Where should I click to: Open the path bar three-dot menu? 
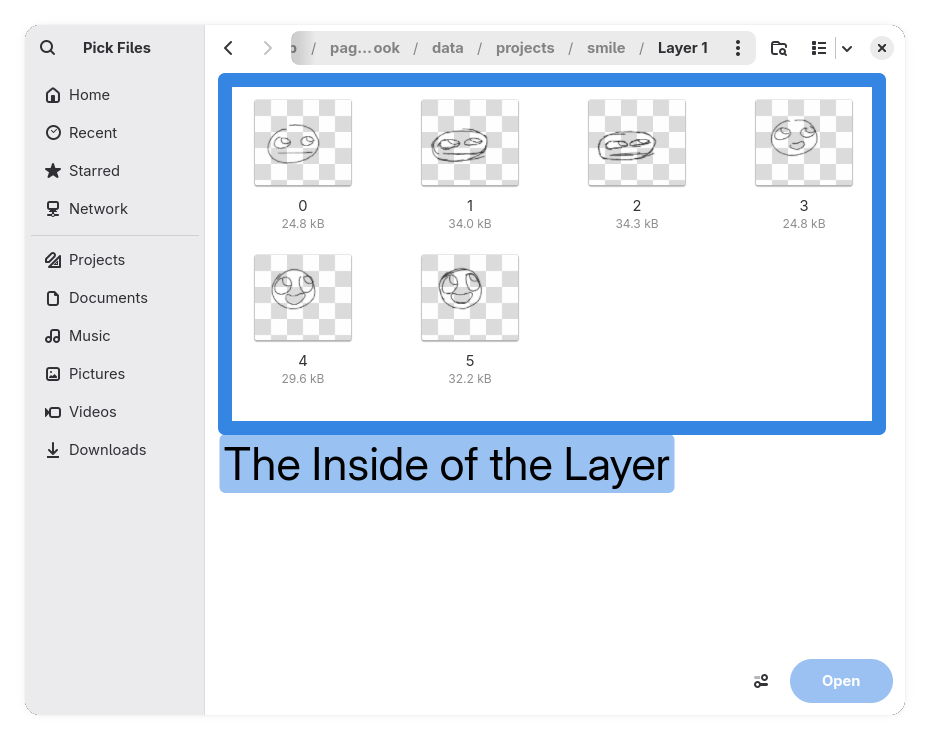(738, 48)
